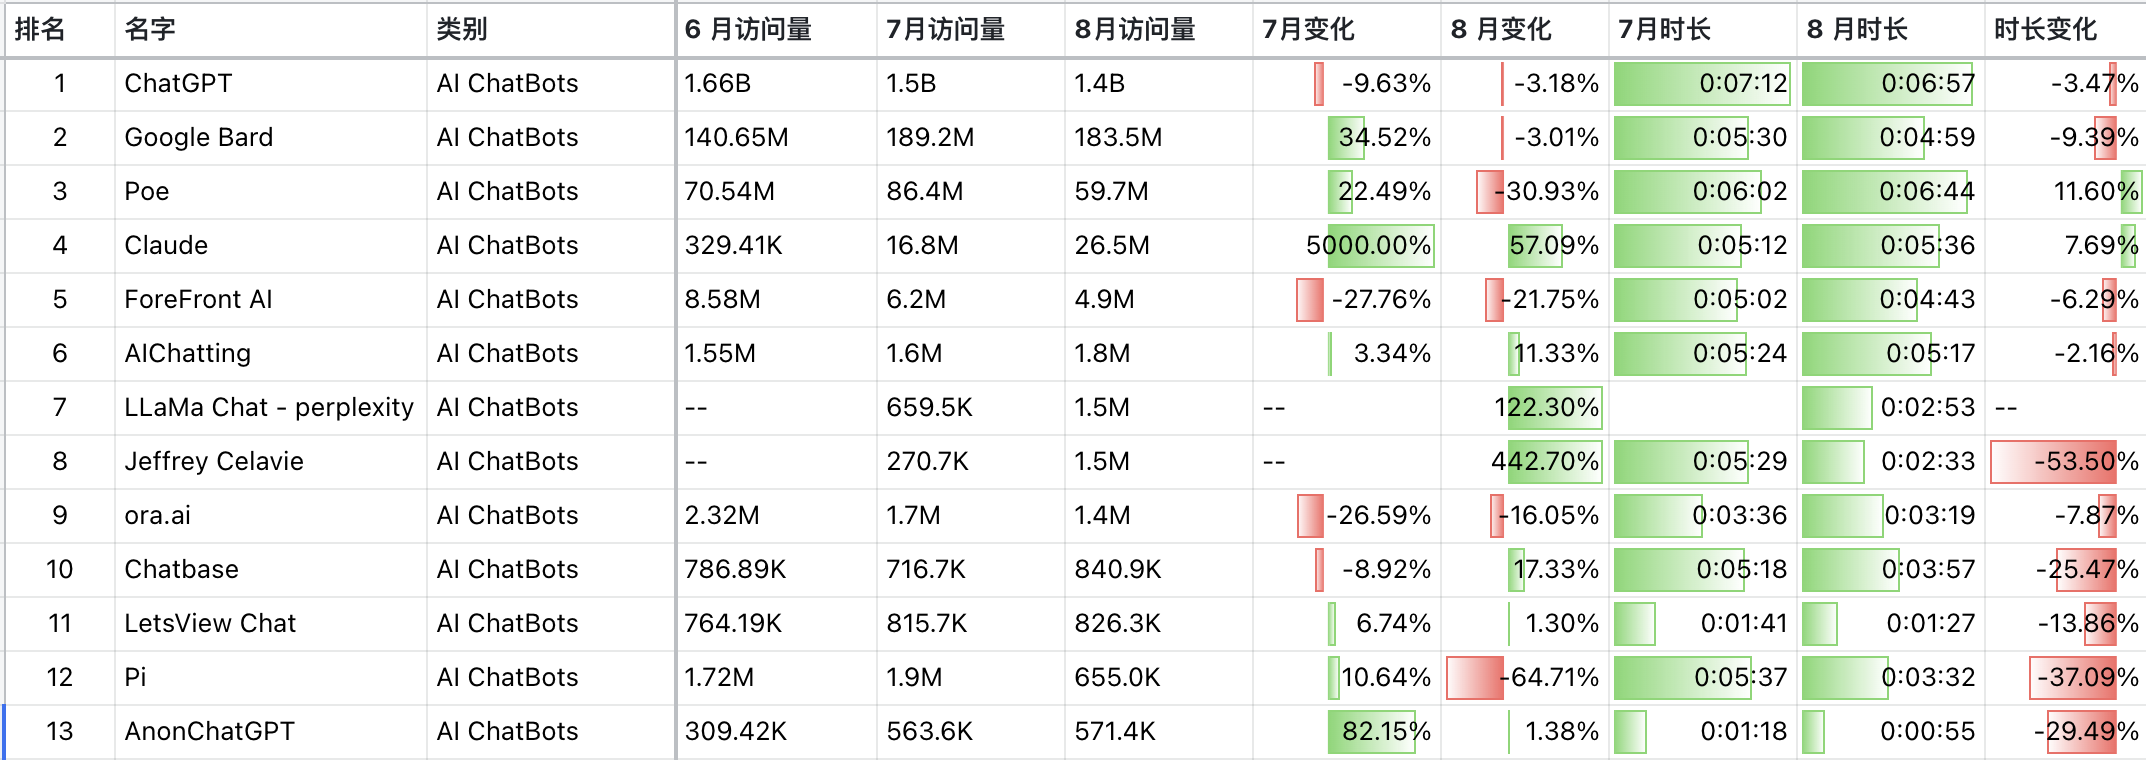The height and width of the screenshot is (762, 2146).
Task: Select Google Bard's 189.2M July visits
Action: click(x=971, y=138)
